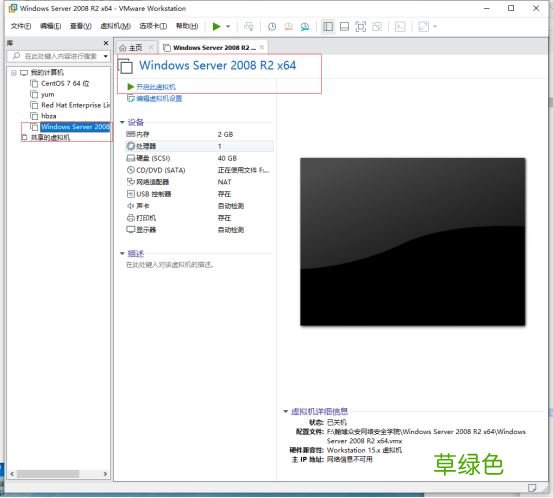Click the 40 GB hard disk value
The image size is (553, 498).
point(227,158)
